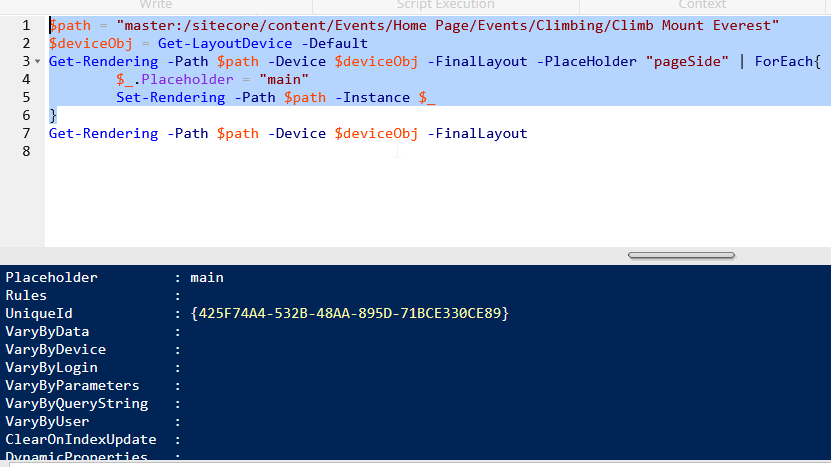This screenshot has height=467, width=831.
Task: Place cursor after closing brace on line 6
Action: click(57, 116)
